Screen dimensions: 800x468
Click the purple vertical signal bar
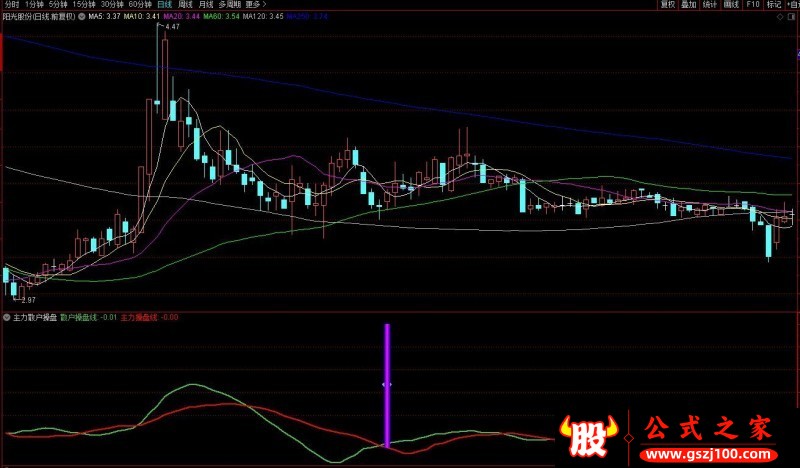[387, 385]
